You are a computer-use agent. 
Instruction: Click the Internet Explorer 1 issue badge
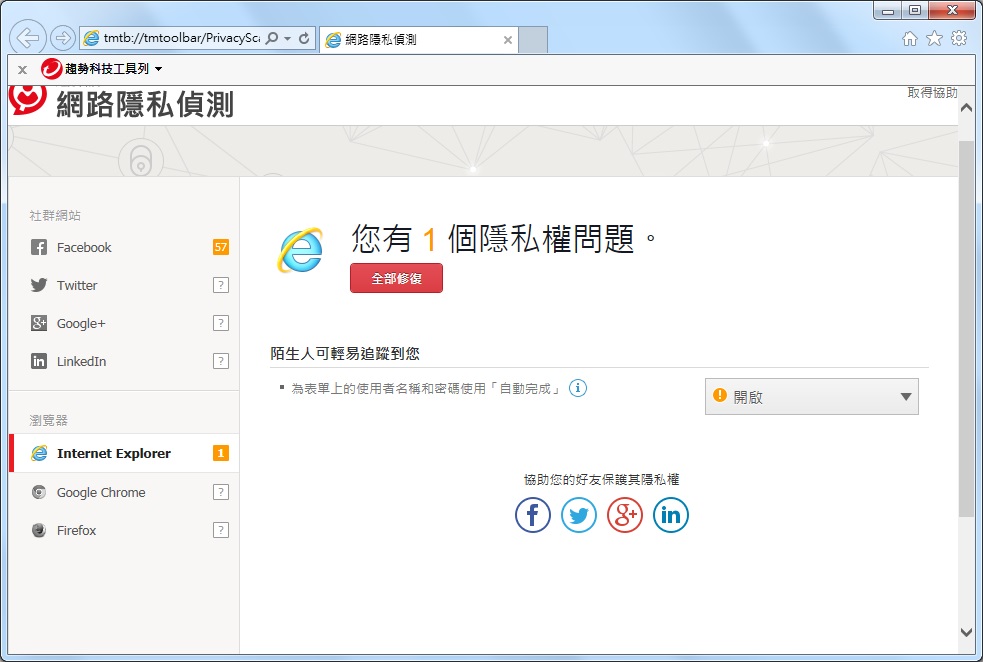coord(221,453)
